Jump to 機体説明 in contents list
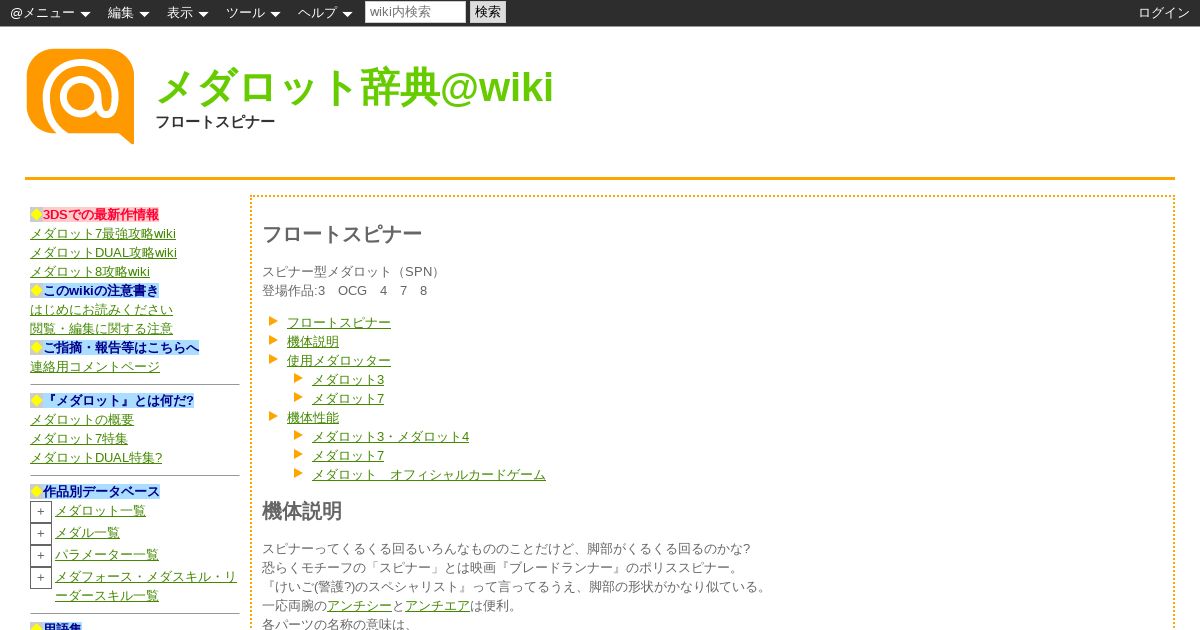The height and width of the screenshot is (630, 1200). [x=313, y=342]
